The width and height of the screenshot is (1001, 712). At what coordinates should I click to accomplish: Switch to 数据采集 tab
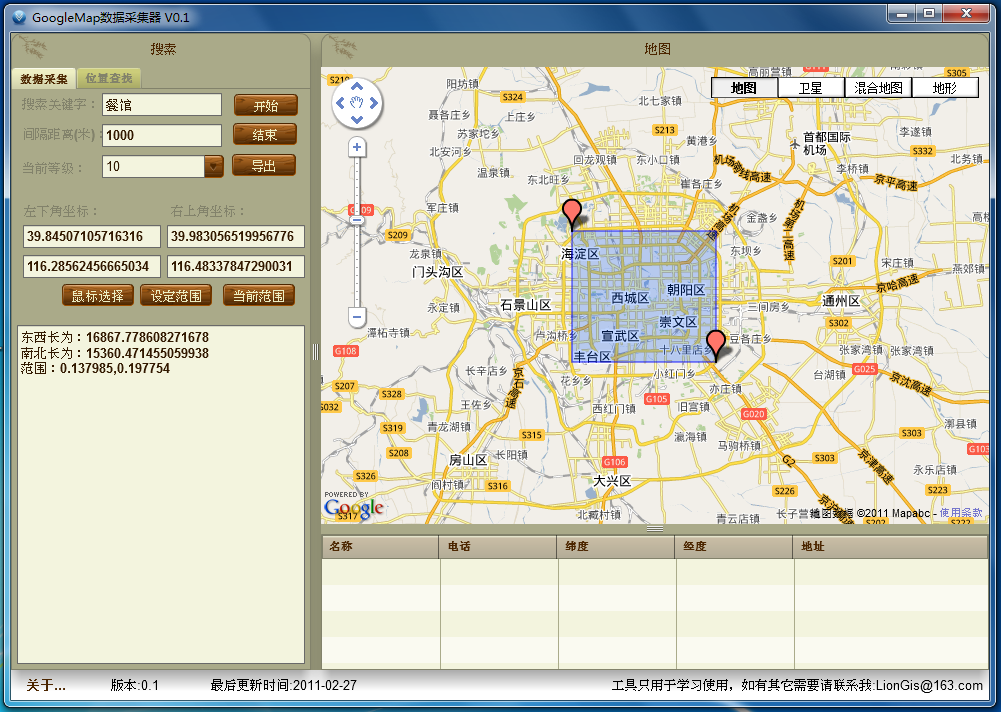coord(43,79)
